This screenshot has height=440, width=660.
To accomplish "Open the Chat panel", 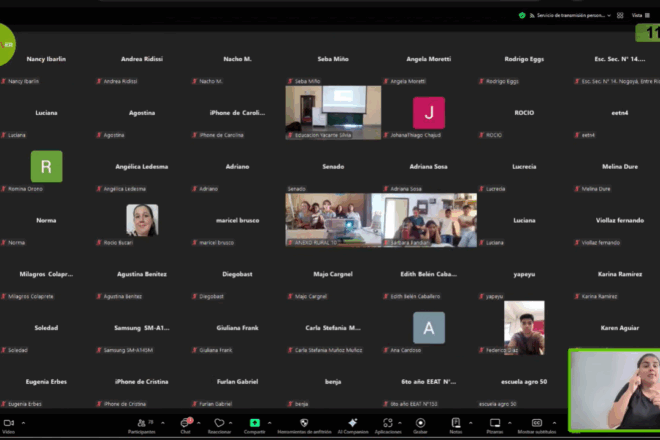I will (185, 423).
